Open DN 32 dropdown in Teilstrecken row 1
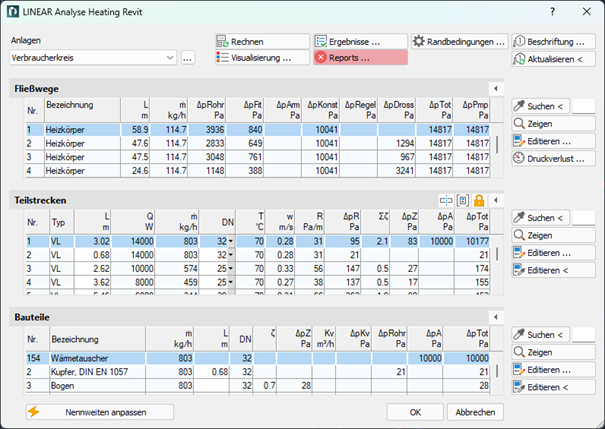605x429 pixels. 229,242
